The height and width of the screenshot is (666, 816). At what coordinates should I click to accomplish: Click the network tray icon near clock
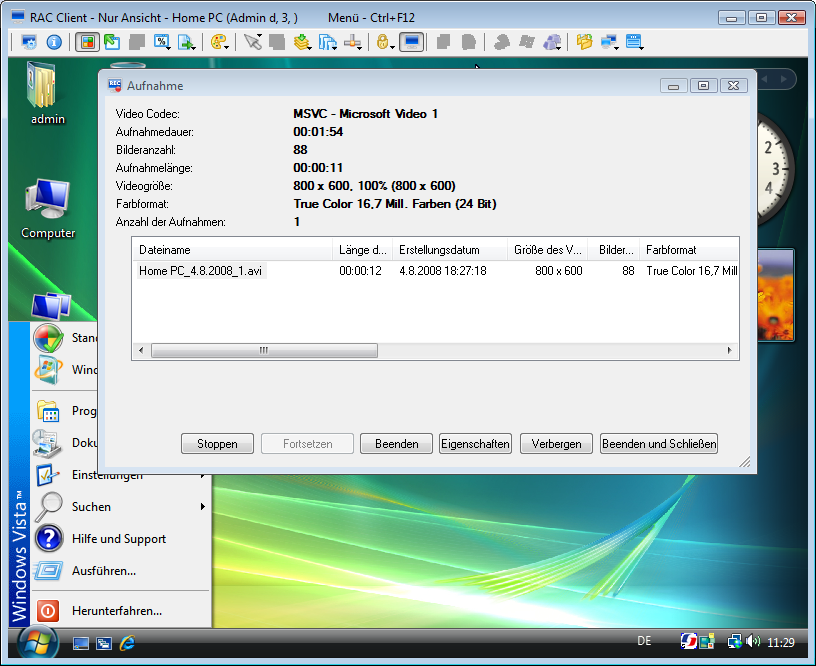pyautogui.click(x=734, y=642)
